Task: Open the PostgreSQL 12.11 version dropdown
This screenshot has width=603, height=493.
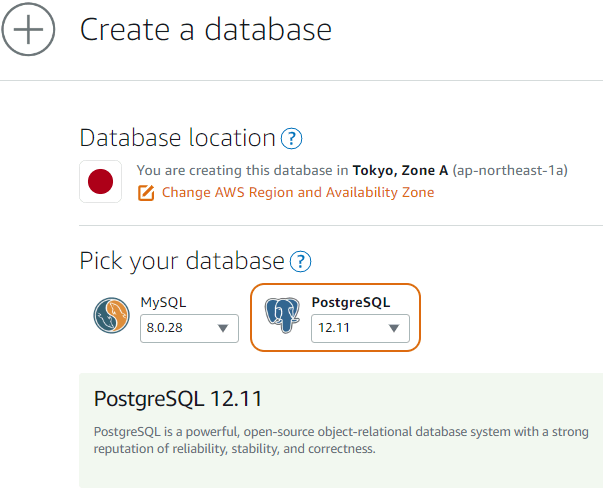Action: tap(360, 328)
